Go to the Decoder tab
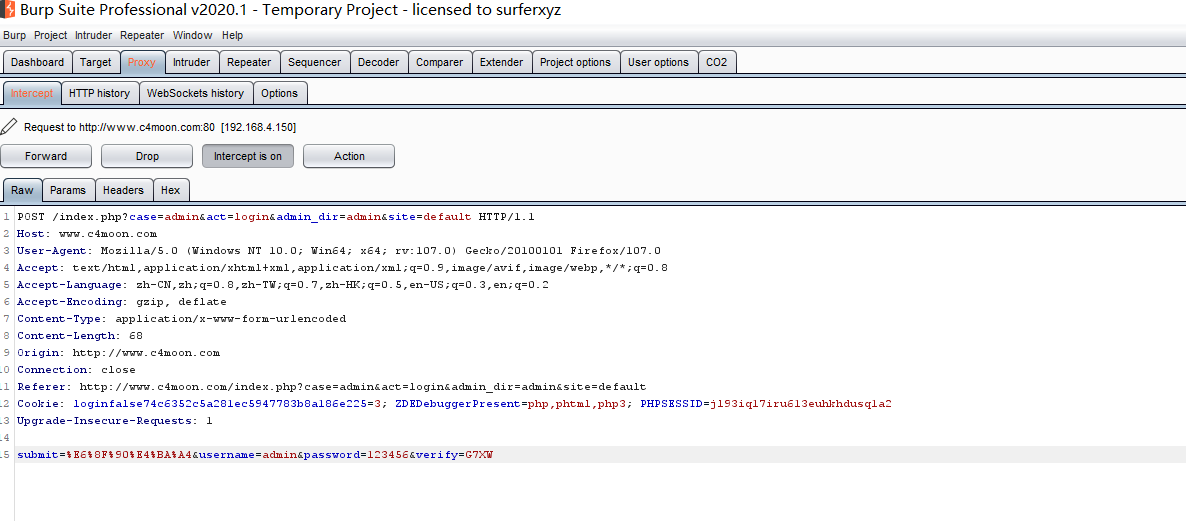The width and height of the screenshot is (1186, 521). (x=379, y=63)
